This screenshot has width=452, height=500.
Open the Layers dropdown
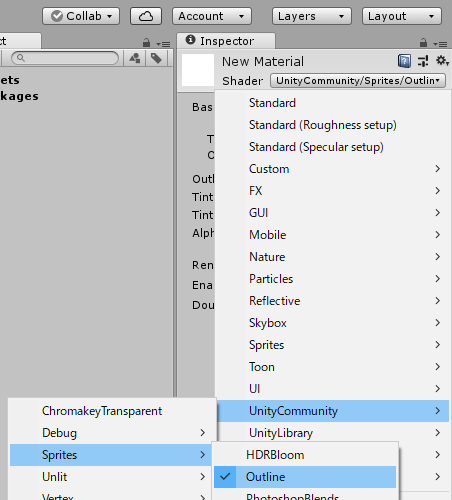coord(312,16)
